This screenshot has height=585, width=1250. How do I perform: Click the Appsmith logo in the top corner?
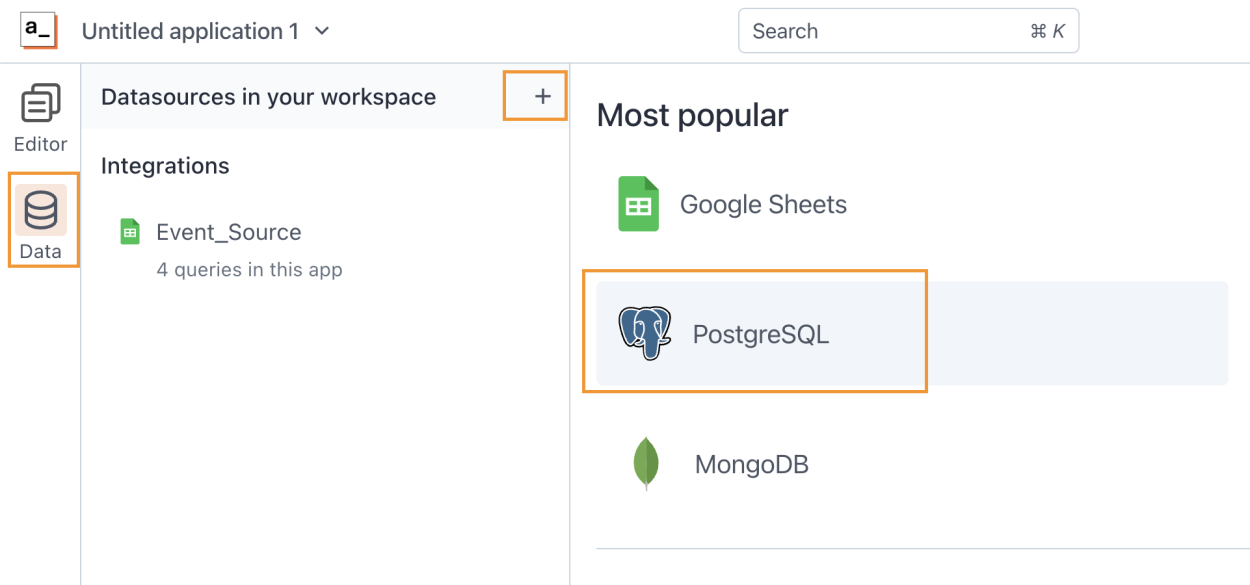(x=35, y=30)
